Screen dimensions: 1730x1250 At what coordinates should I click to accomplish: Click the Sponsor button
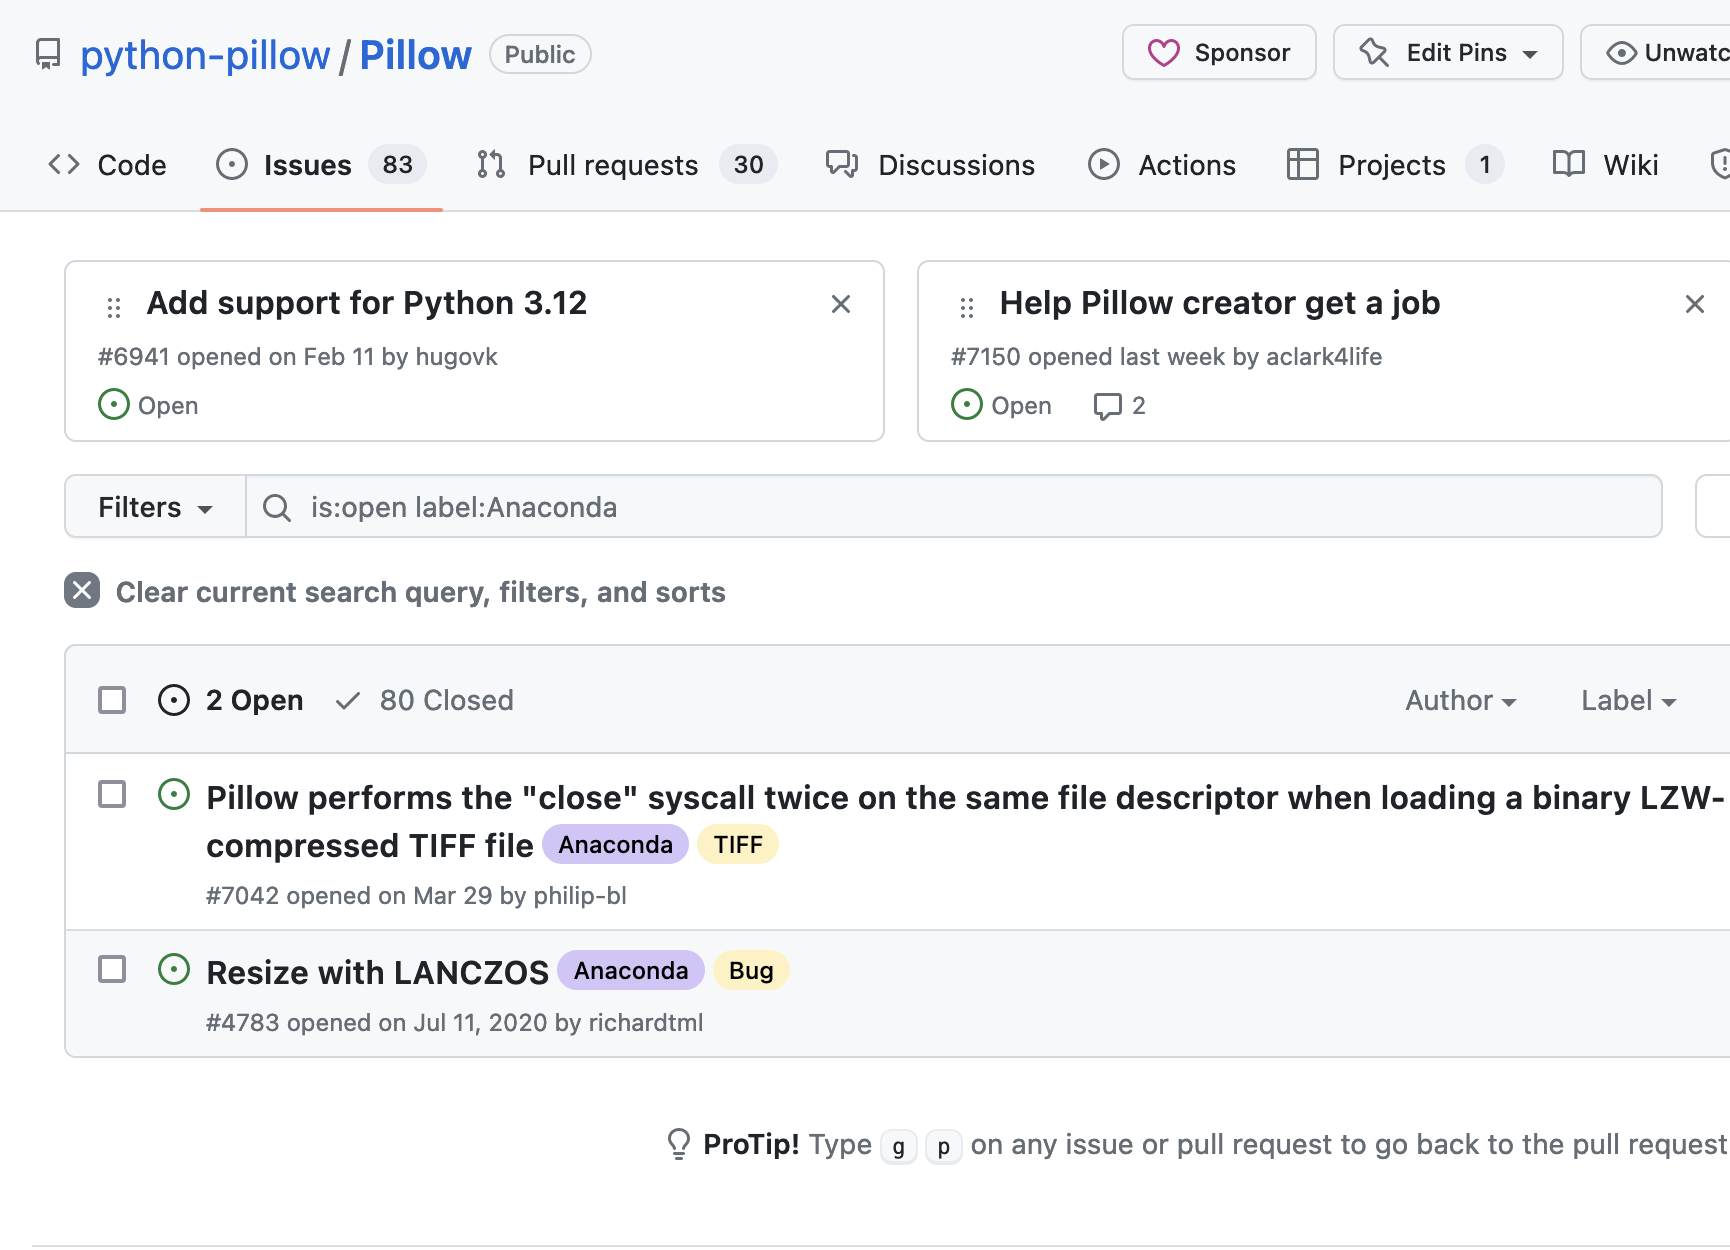1219,52
